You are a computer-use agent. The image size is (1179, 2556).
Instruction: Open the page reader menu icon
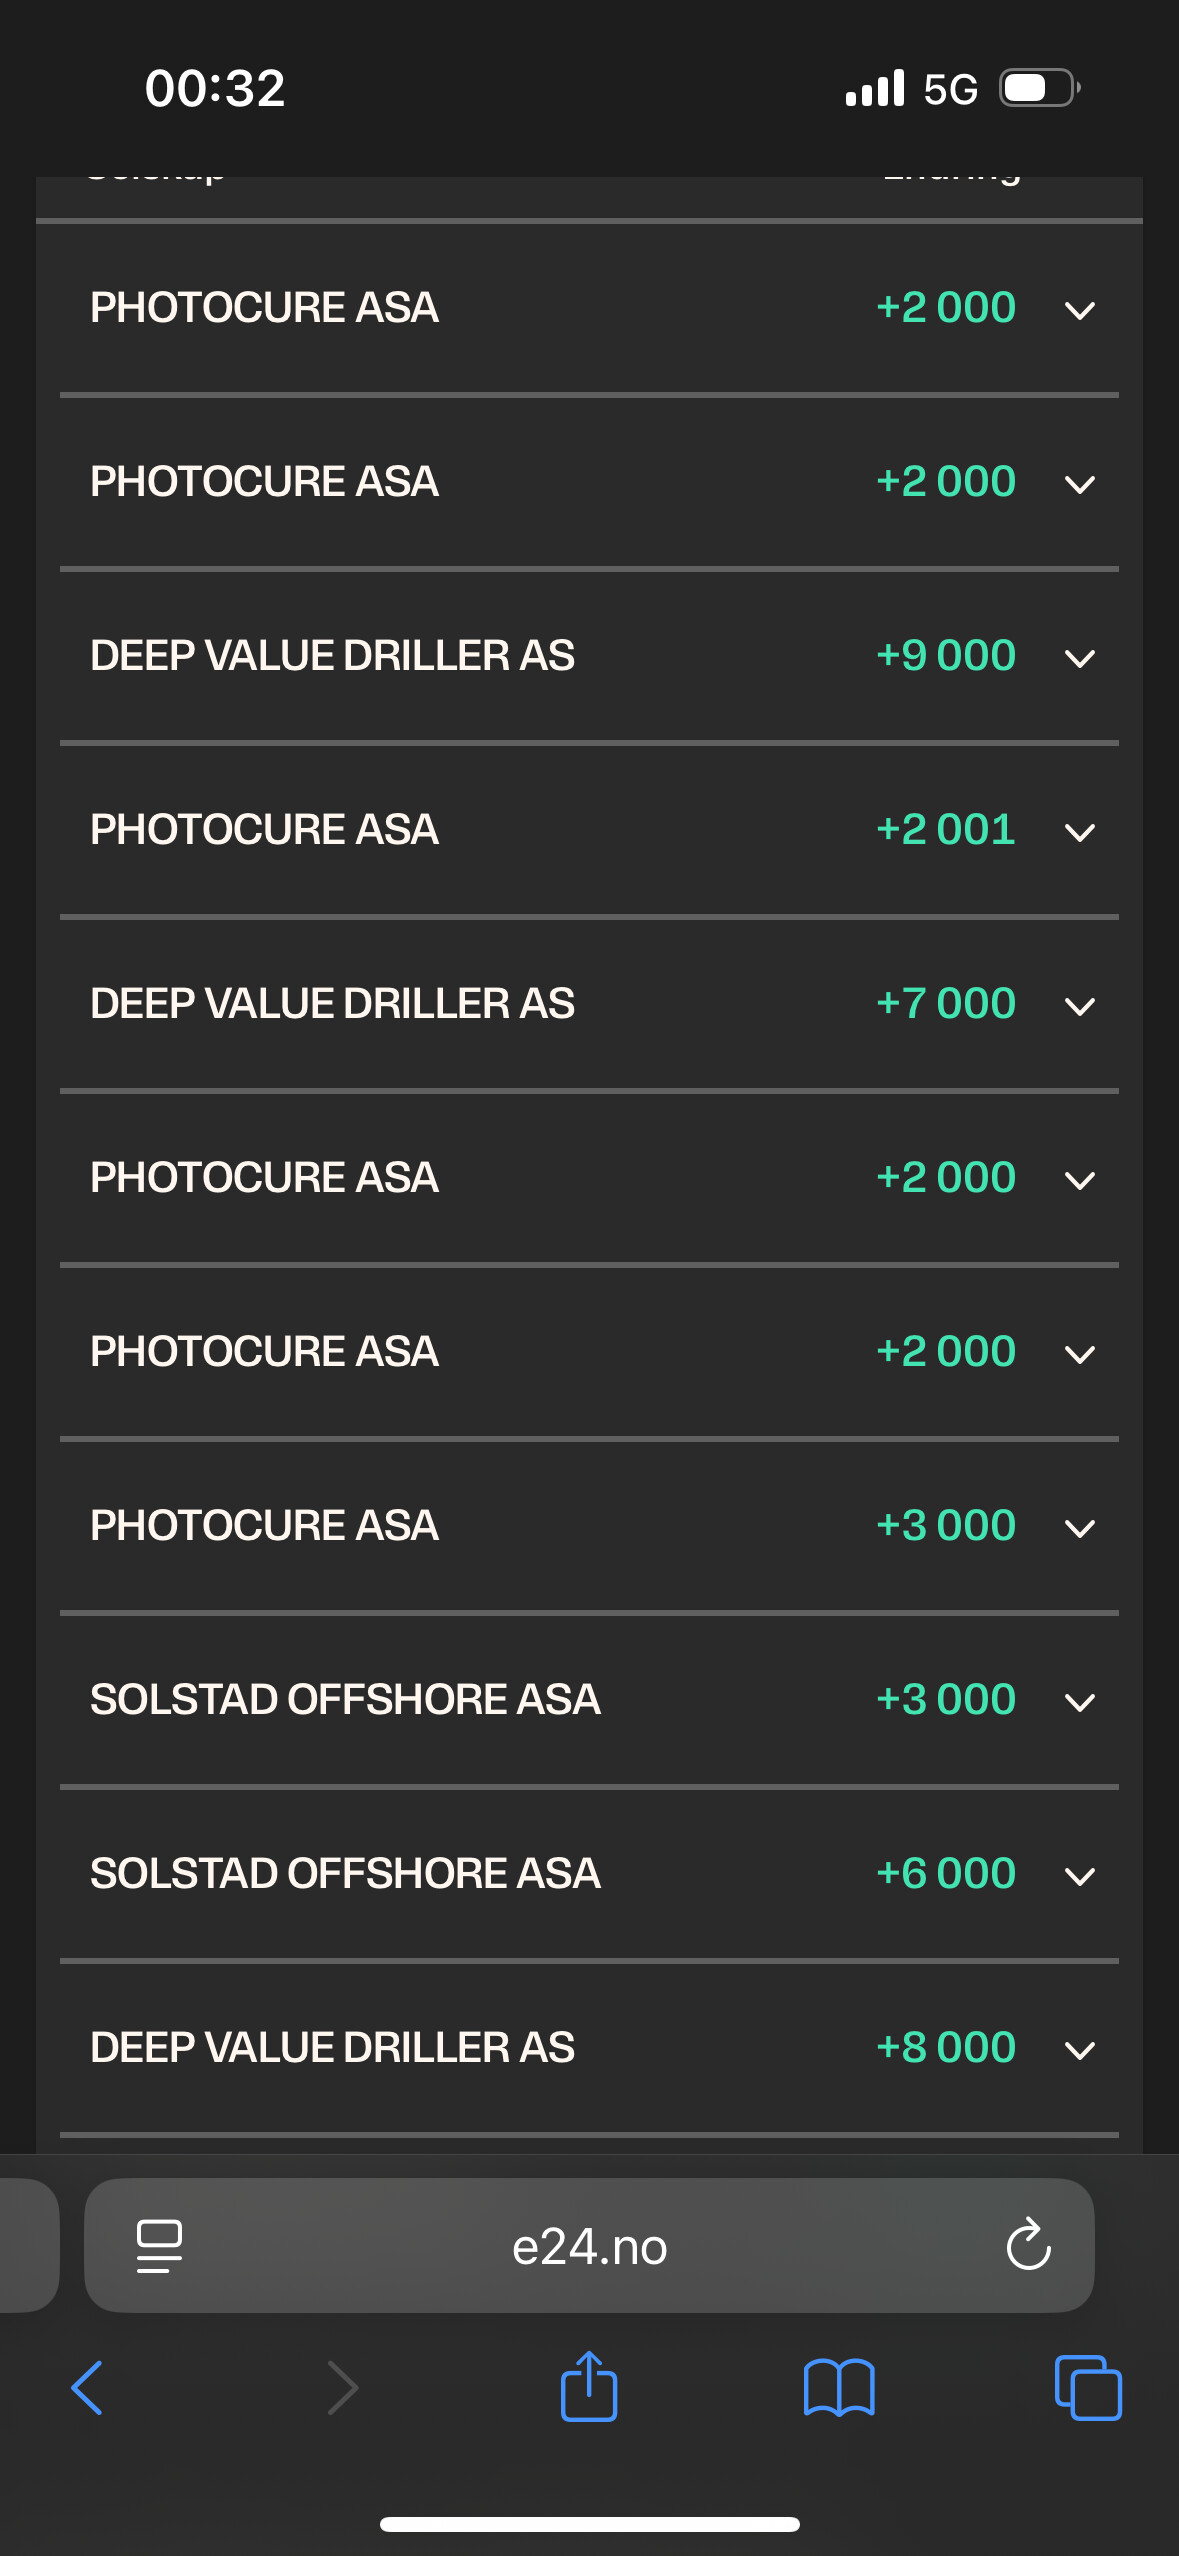pyautogui.click(x=159, y=2246)
